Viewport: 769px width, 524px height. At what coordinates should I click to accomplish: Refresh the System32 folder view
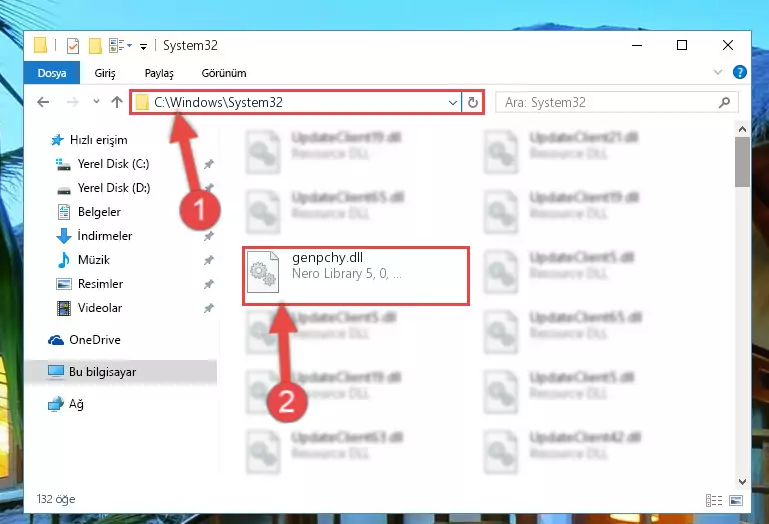(x=473, y=103)
